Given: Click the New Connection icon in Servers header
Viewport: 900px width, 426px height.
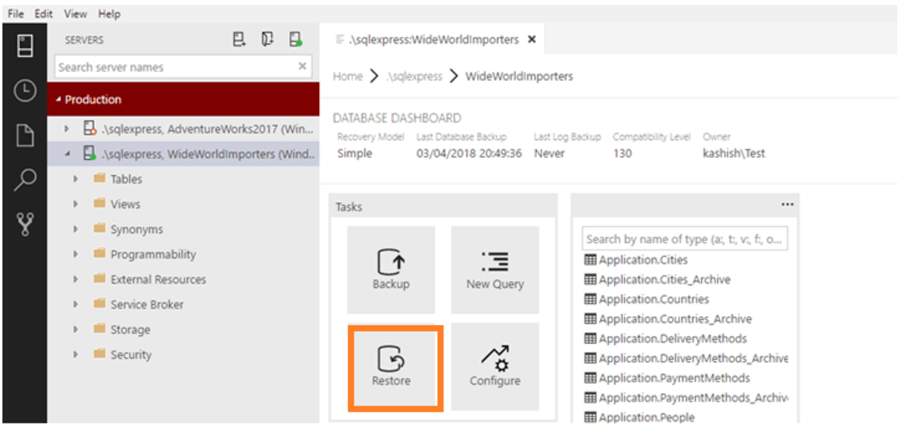Looking at the screenshot, I should tap(239, 40).
